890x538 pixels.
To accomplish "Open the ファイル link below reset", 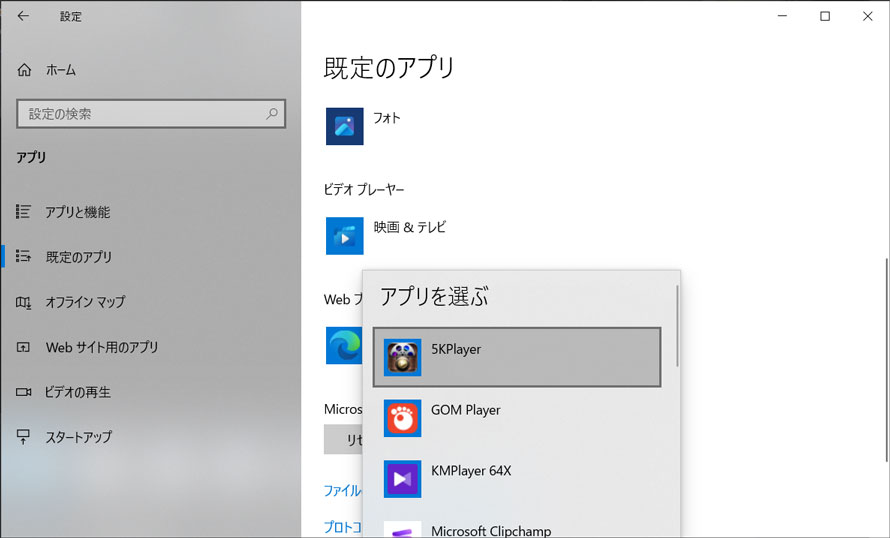I will click(342, 490).
